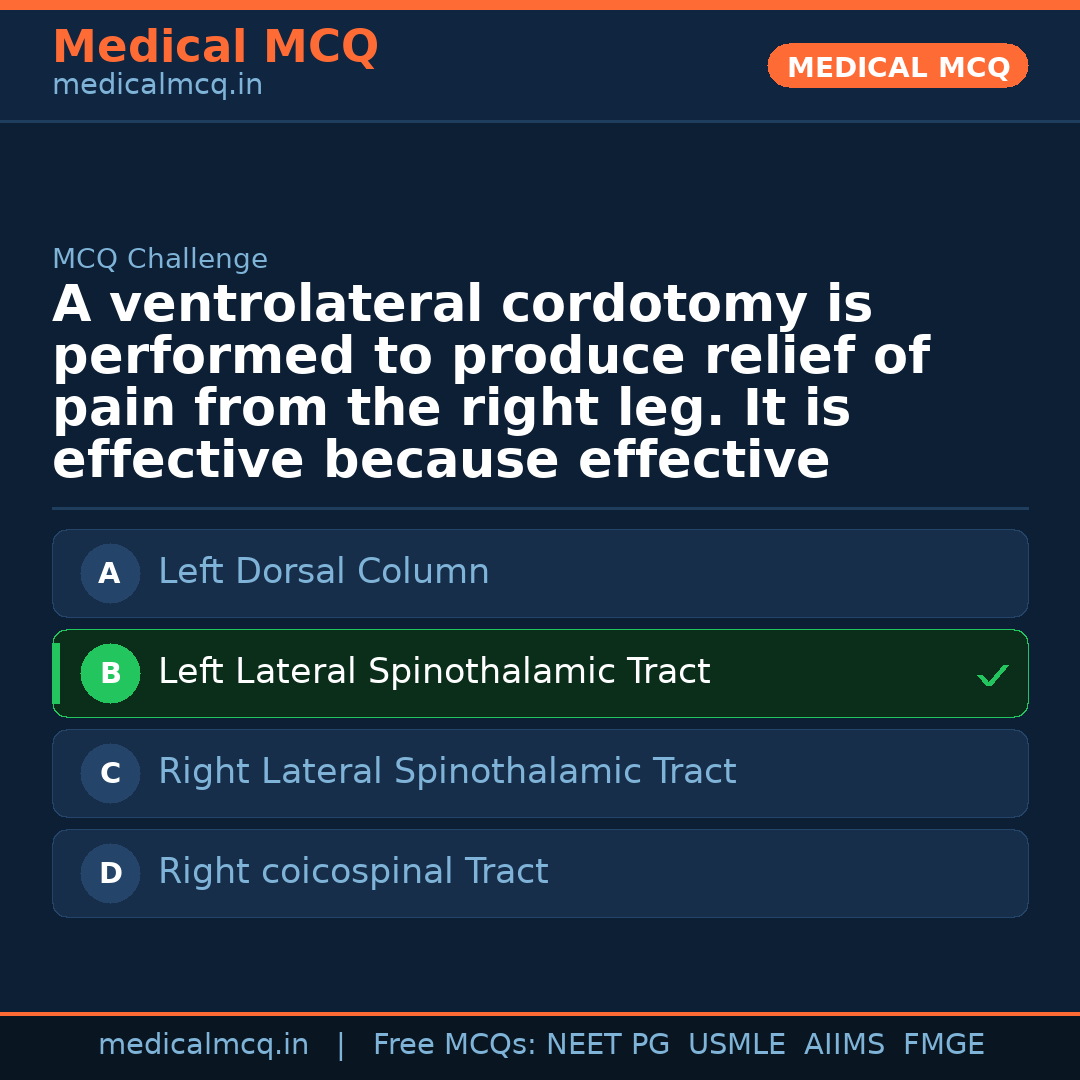This screenshot has width=1080, height=1080.
Task: Choose the Right coicospinal Tract option
Action: [353, 872]
